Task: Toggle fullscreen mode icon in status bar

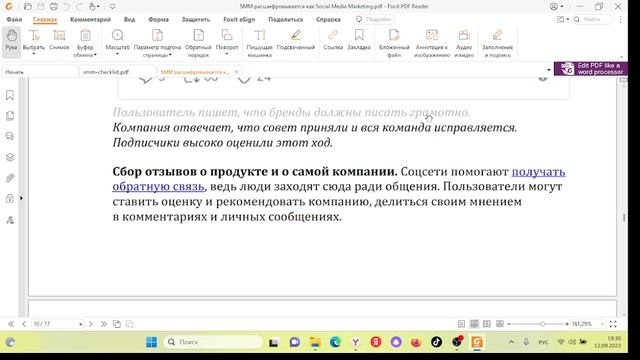Action: click(x=613, y=324)
